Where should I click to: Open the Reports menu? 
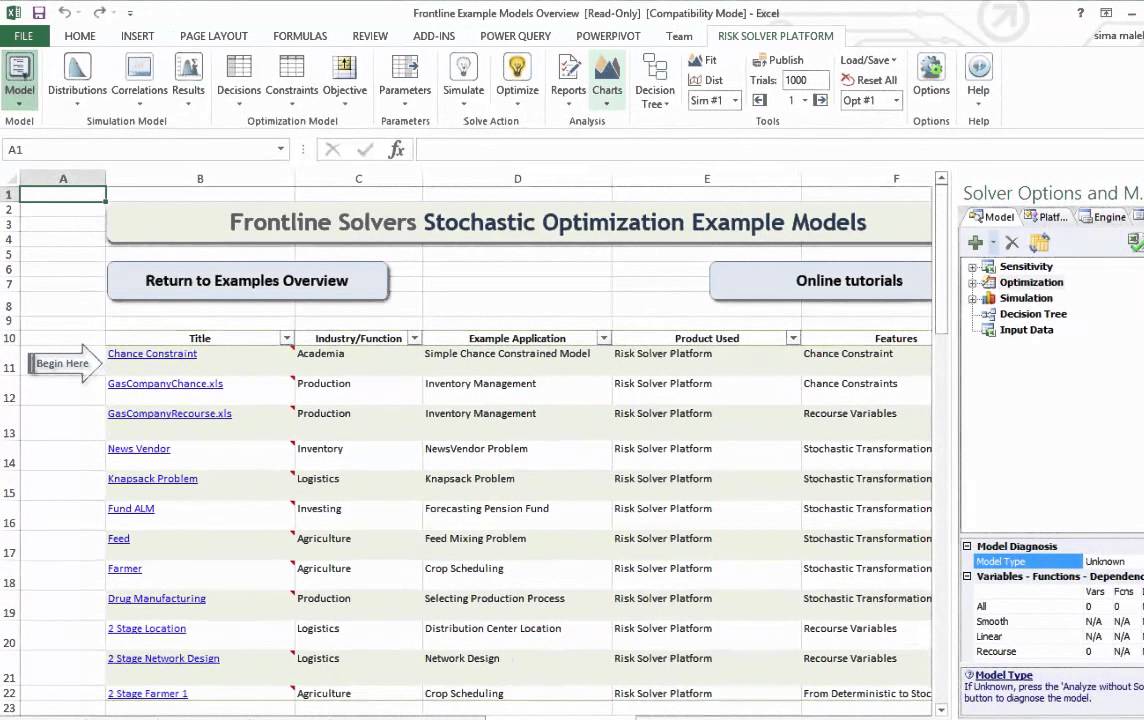[x=568, y=80]
